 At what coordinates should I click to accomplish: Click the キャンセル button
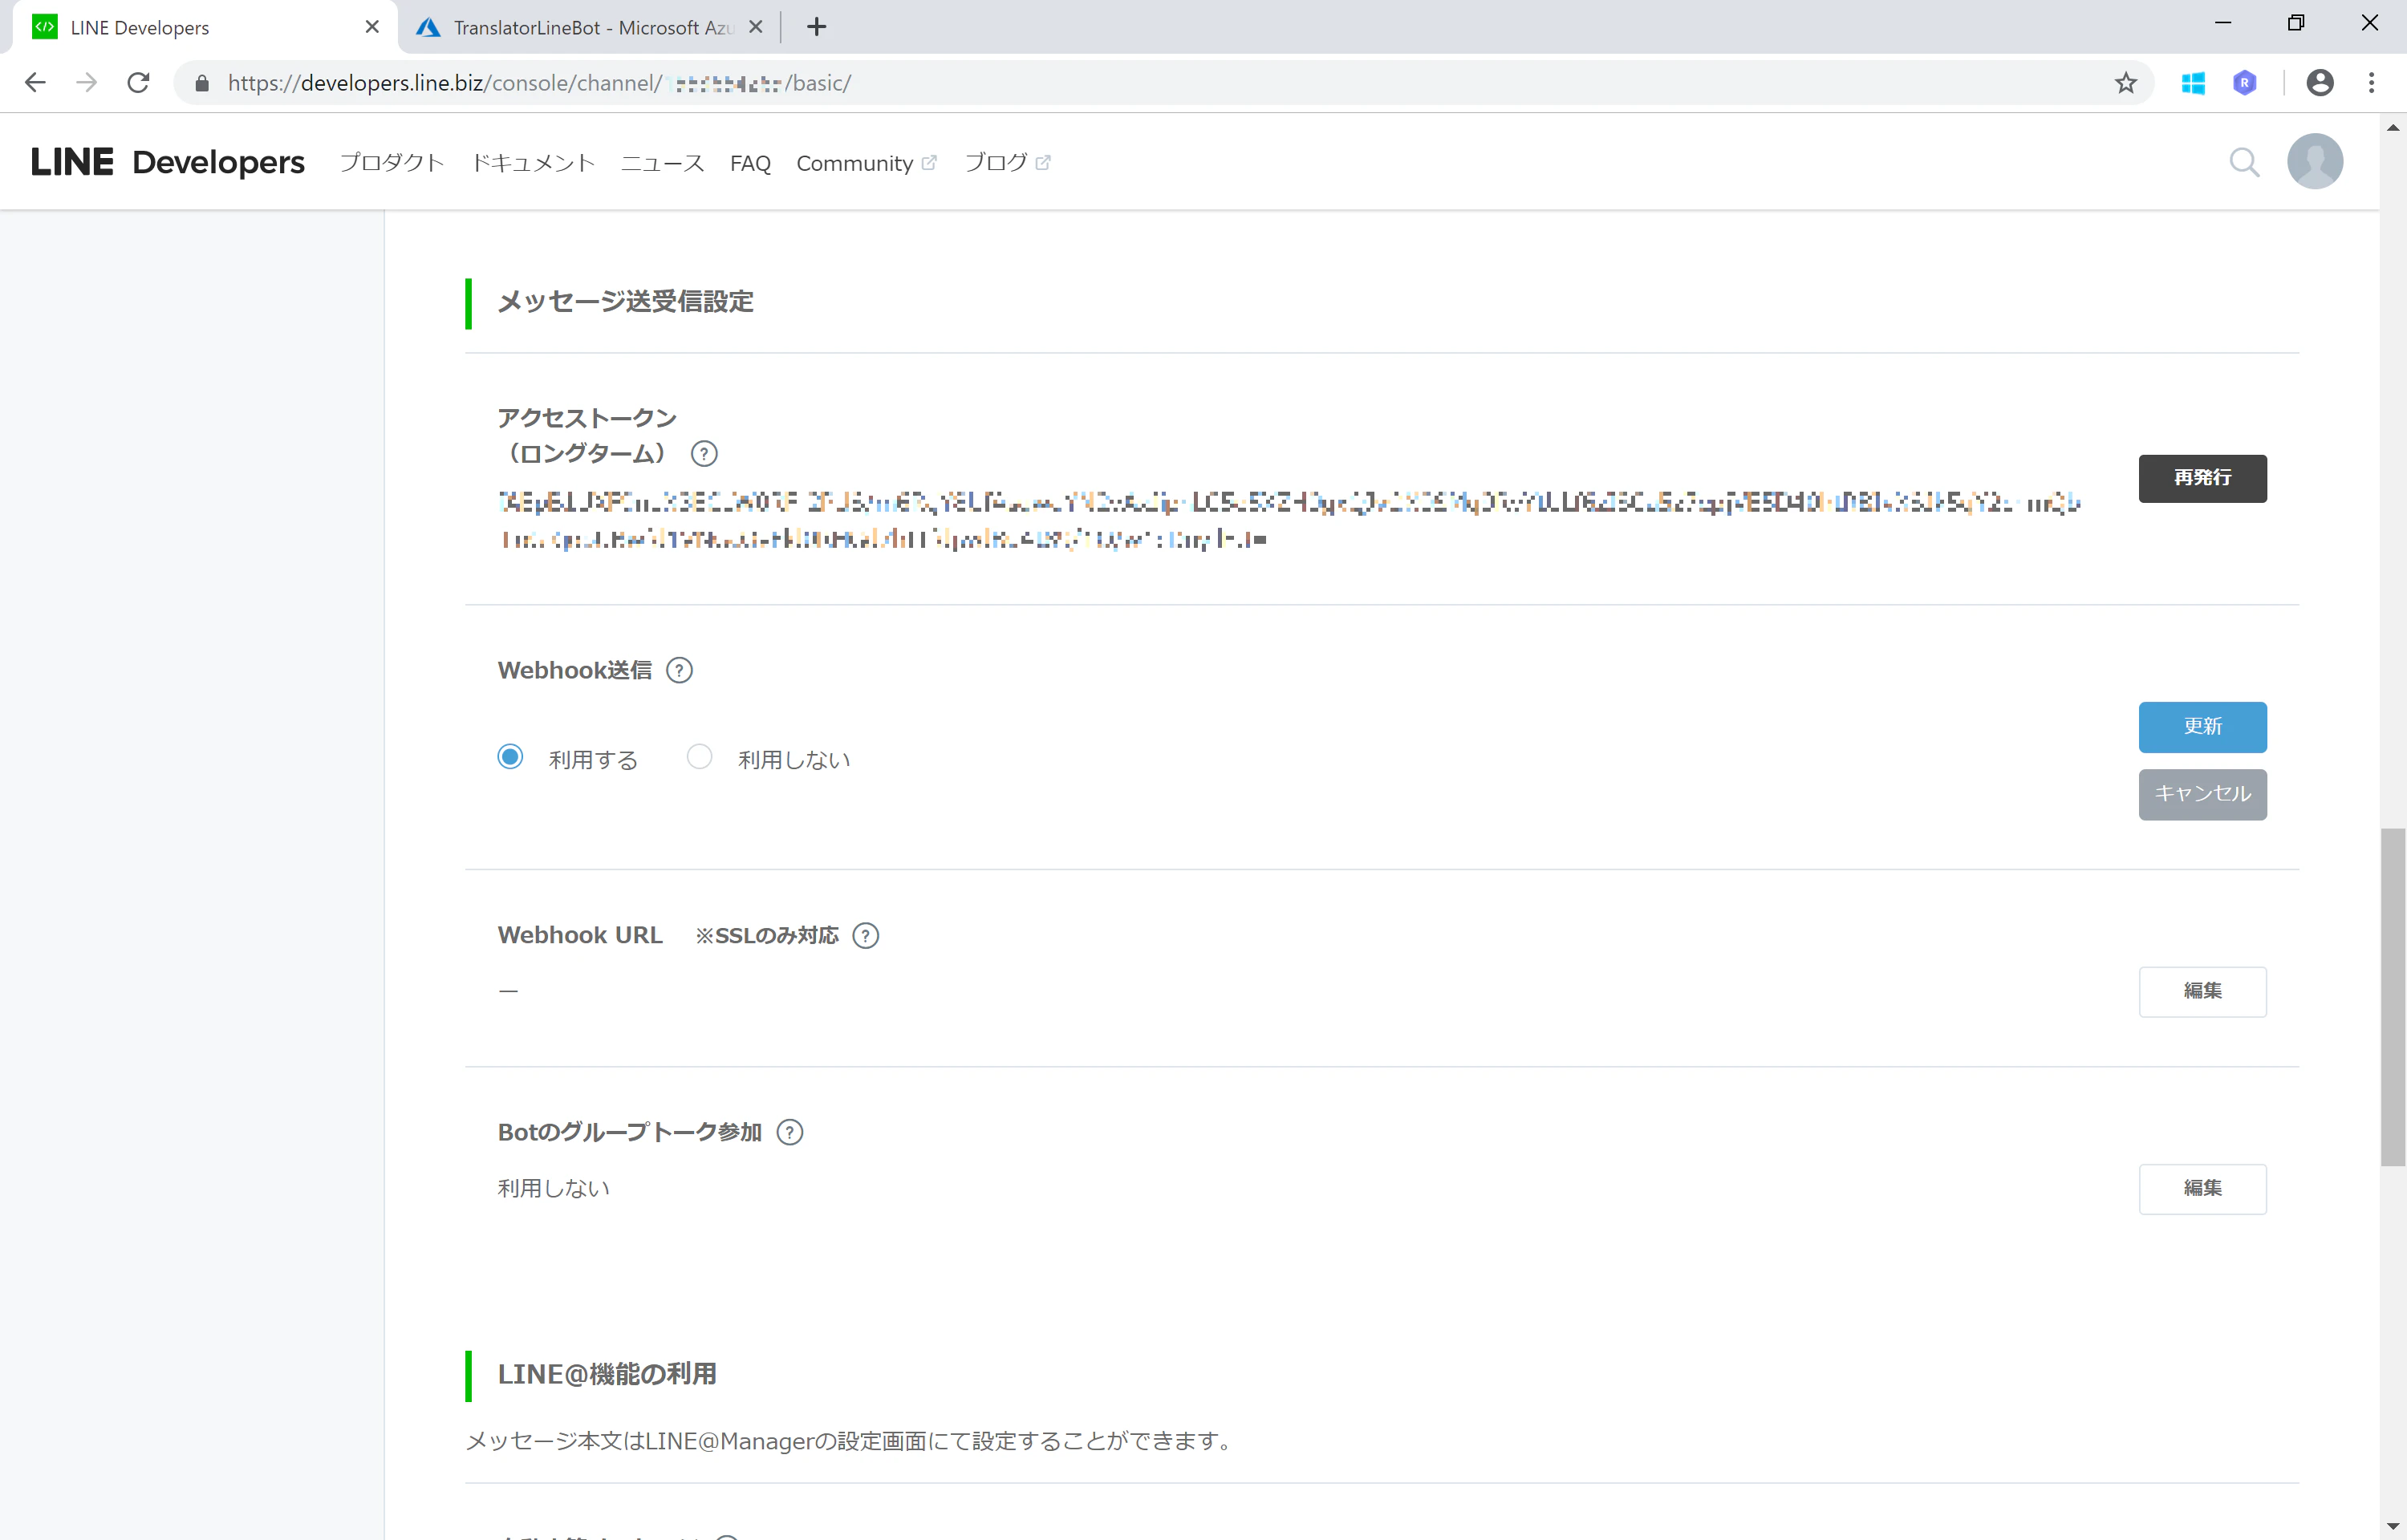2202,794
